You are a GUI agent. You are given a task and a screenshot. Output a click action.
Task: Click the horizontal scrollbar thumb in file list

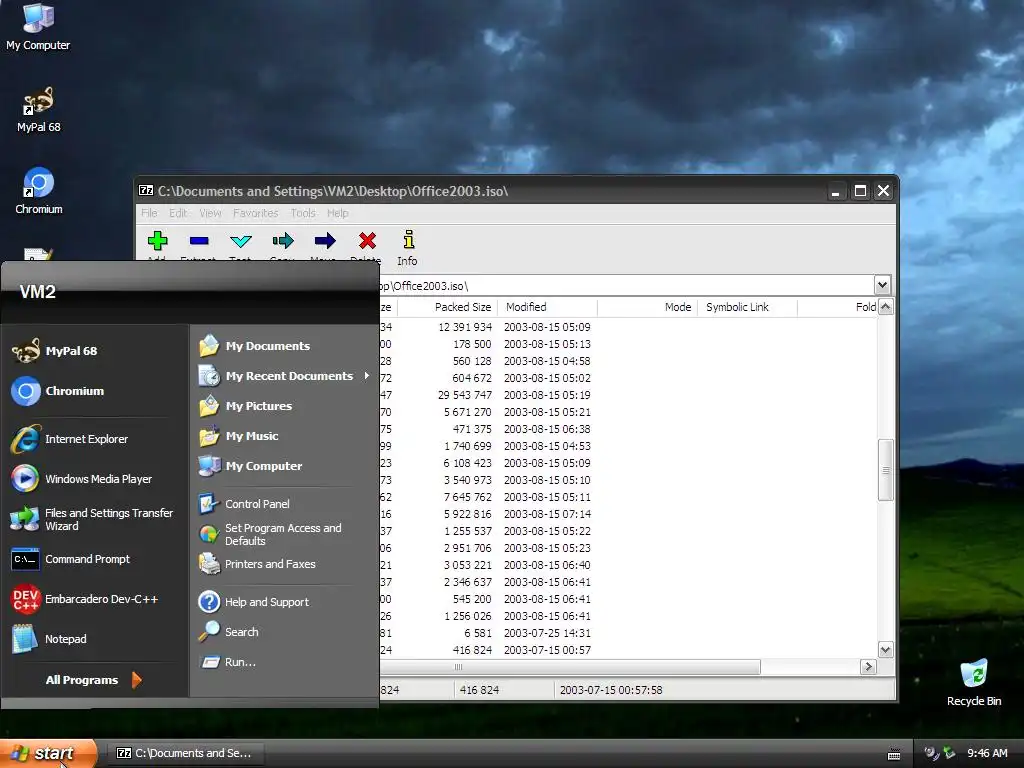[569, 667]
